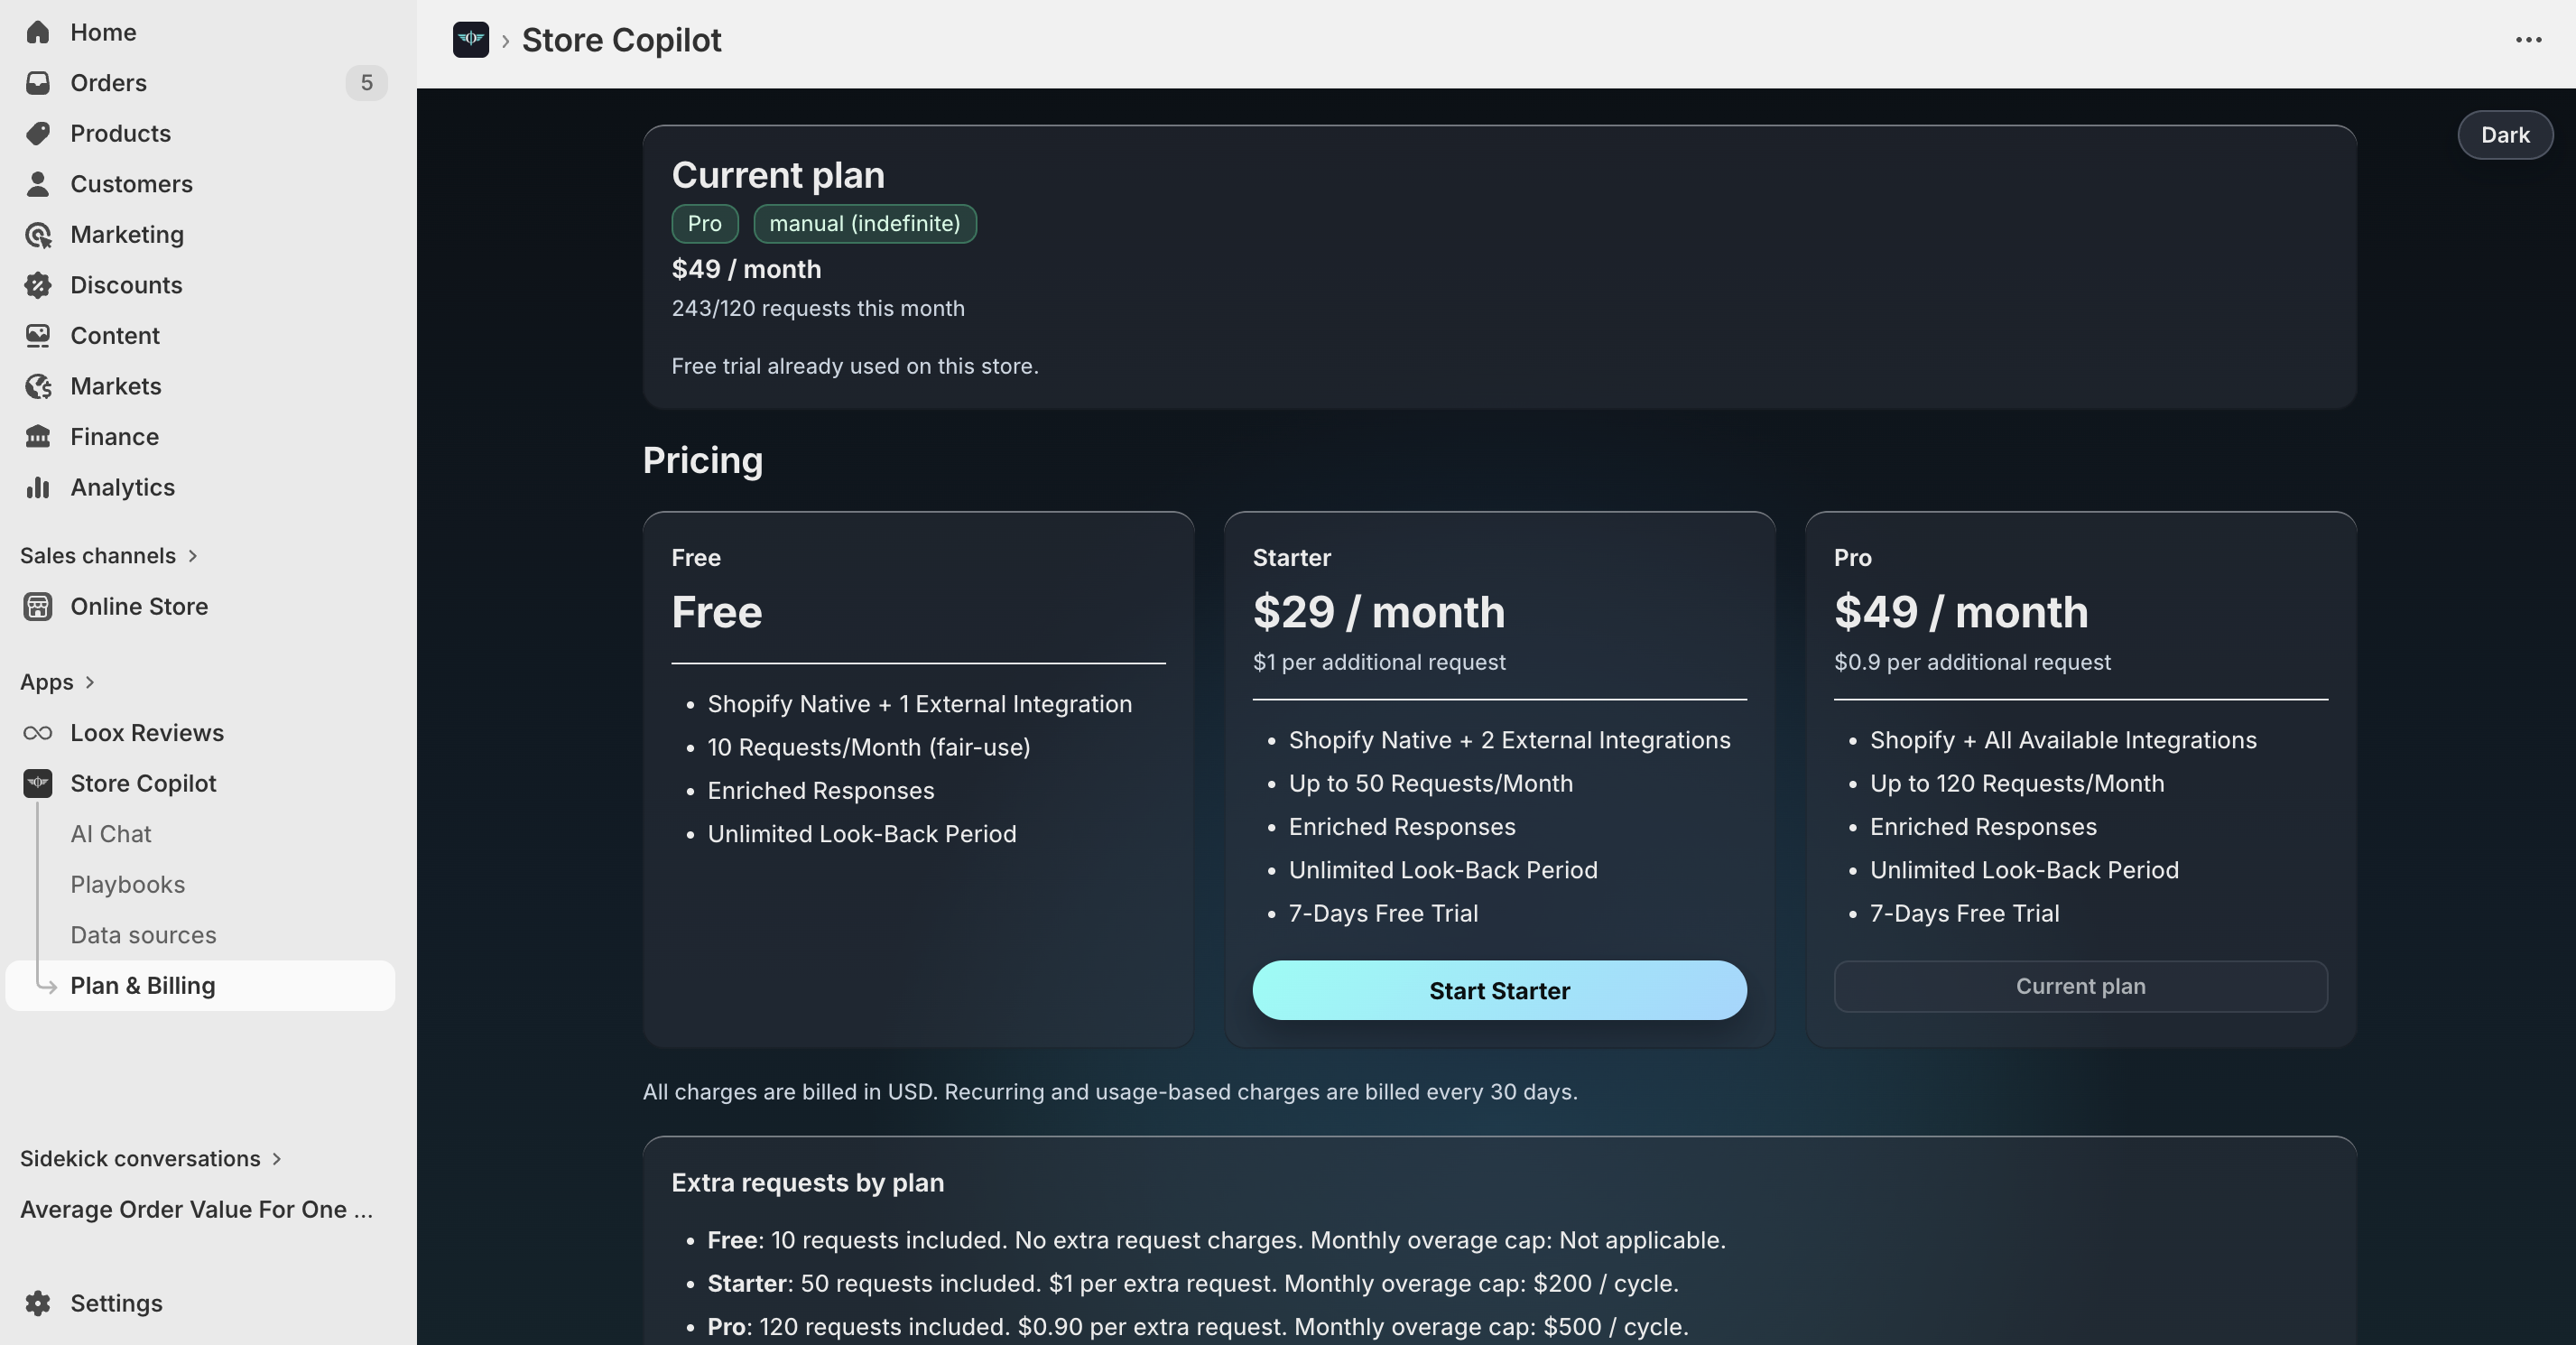Toggle the Dark theme switch
2576x1345 pixels.
2504,135
